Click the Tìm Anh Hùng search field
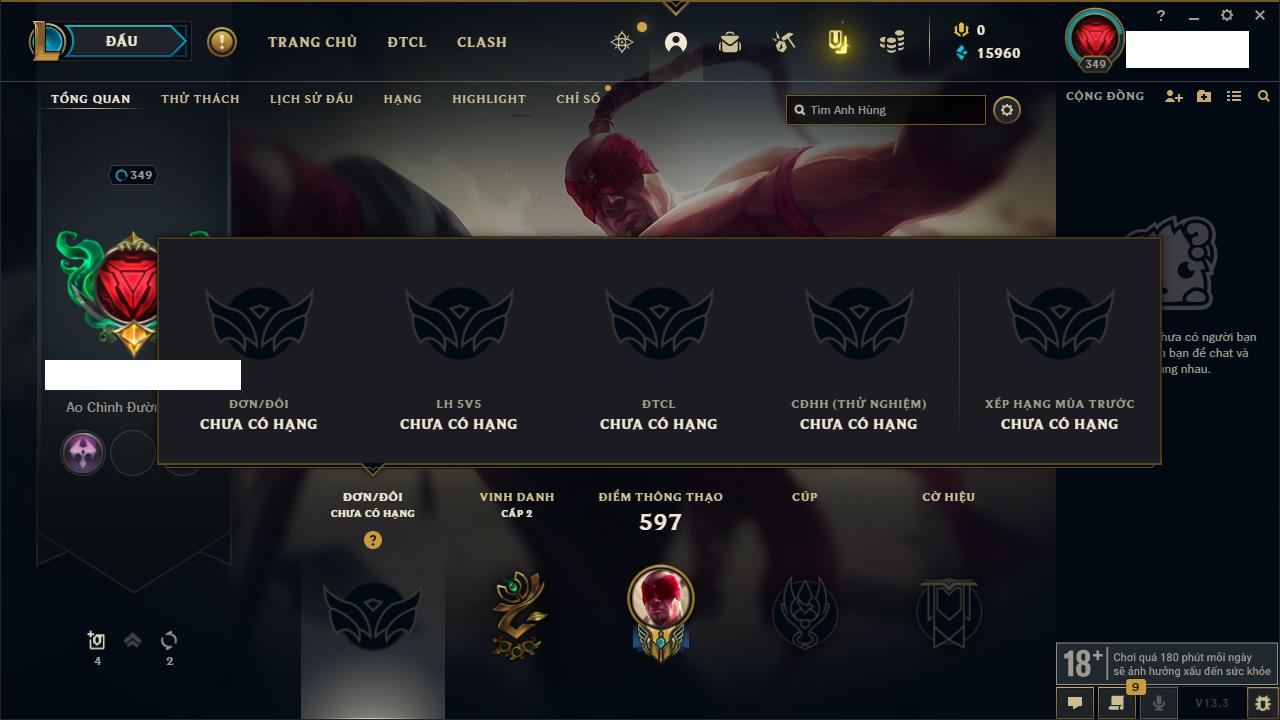The width and height of the screenshot is (1280, 720). point(886,110)
